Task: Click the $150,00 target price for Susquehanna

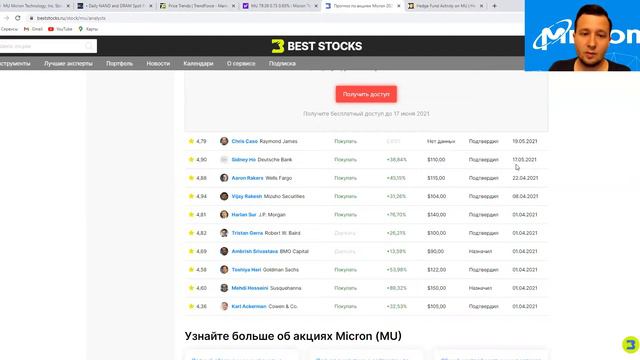Action: click(436, 288)
